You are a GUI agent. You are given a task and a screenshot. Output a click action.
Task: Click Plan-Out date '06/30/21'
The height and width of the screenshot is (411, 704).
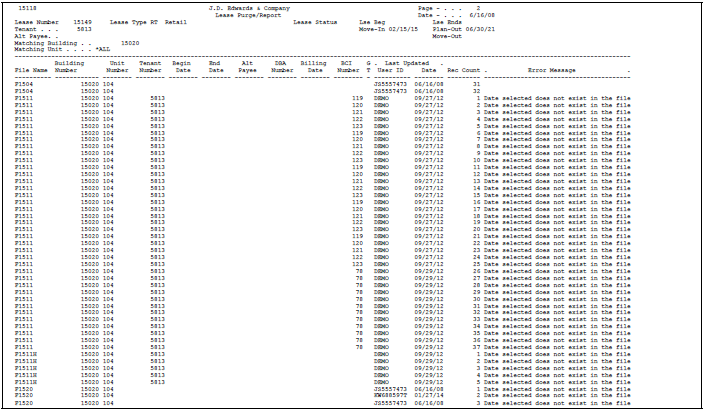[x=480, y=29]
